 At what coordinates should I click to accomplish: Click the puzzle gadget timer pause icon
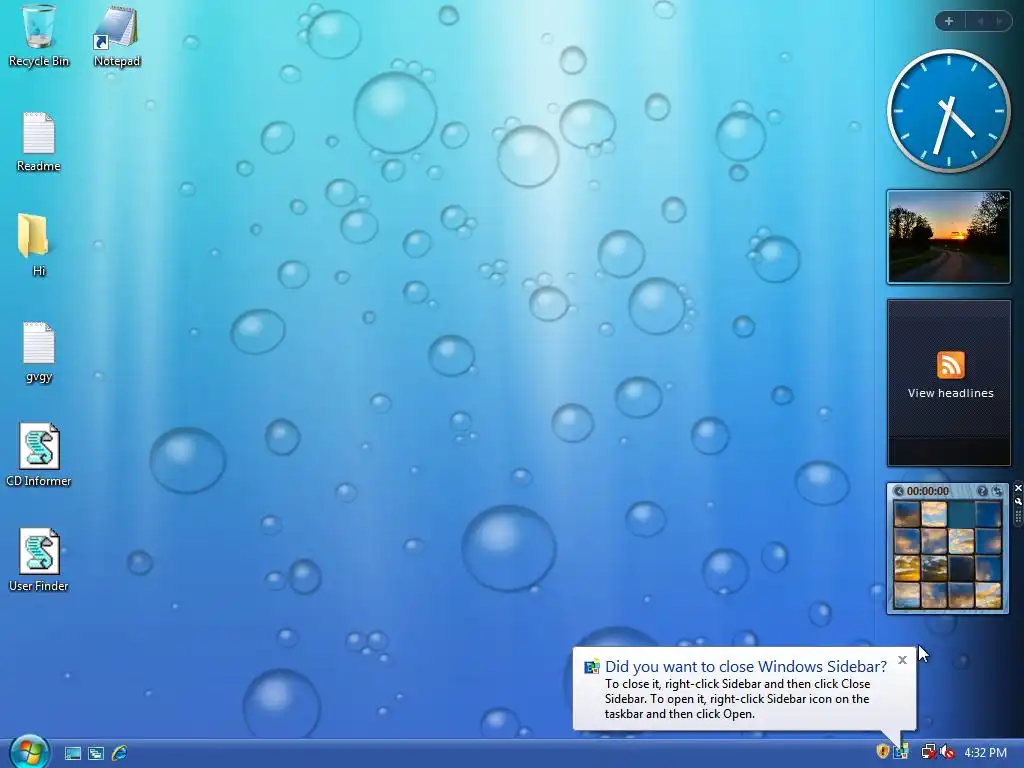(x=899, y=491)
